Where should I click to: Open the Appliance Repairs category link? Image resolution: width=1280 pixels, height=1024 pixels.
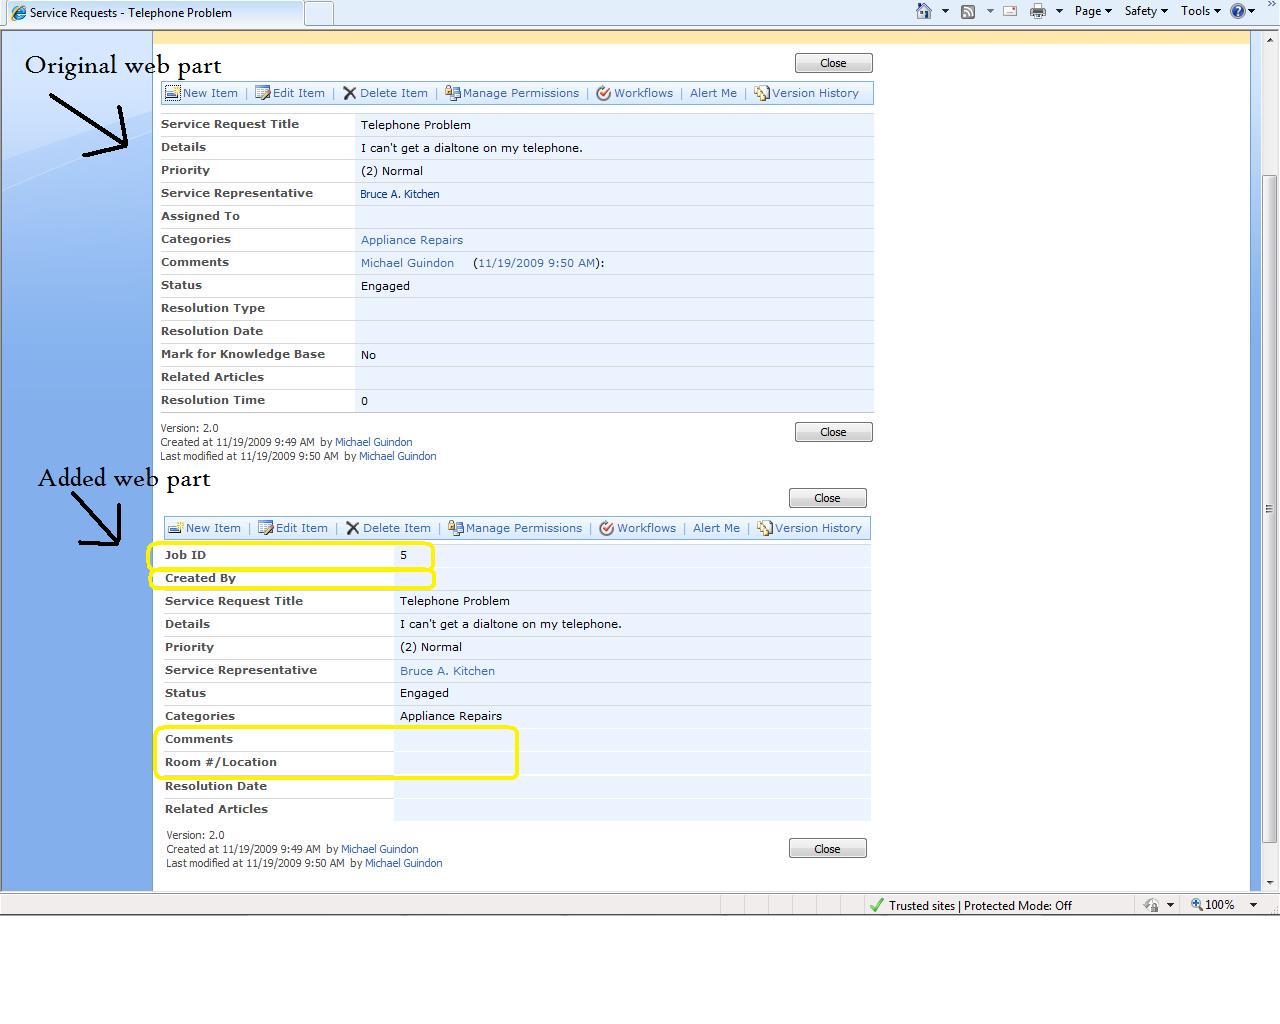click(x=412, y=240)
